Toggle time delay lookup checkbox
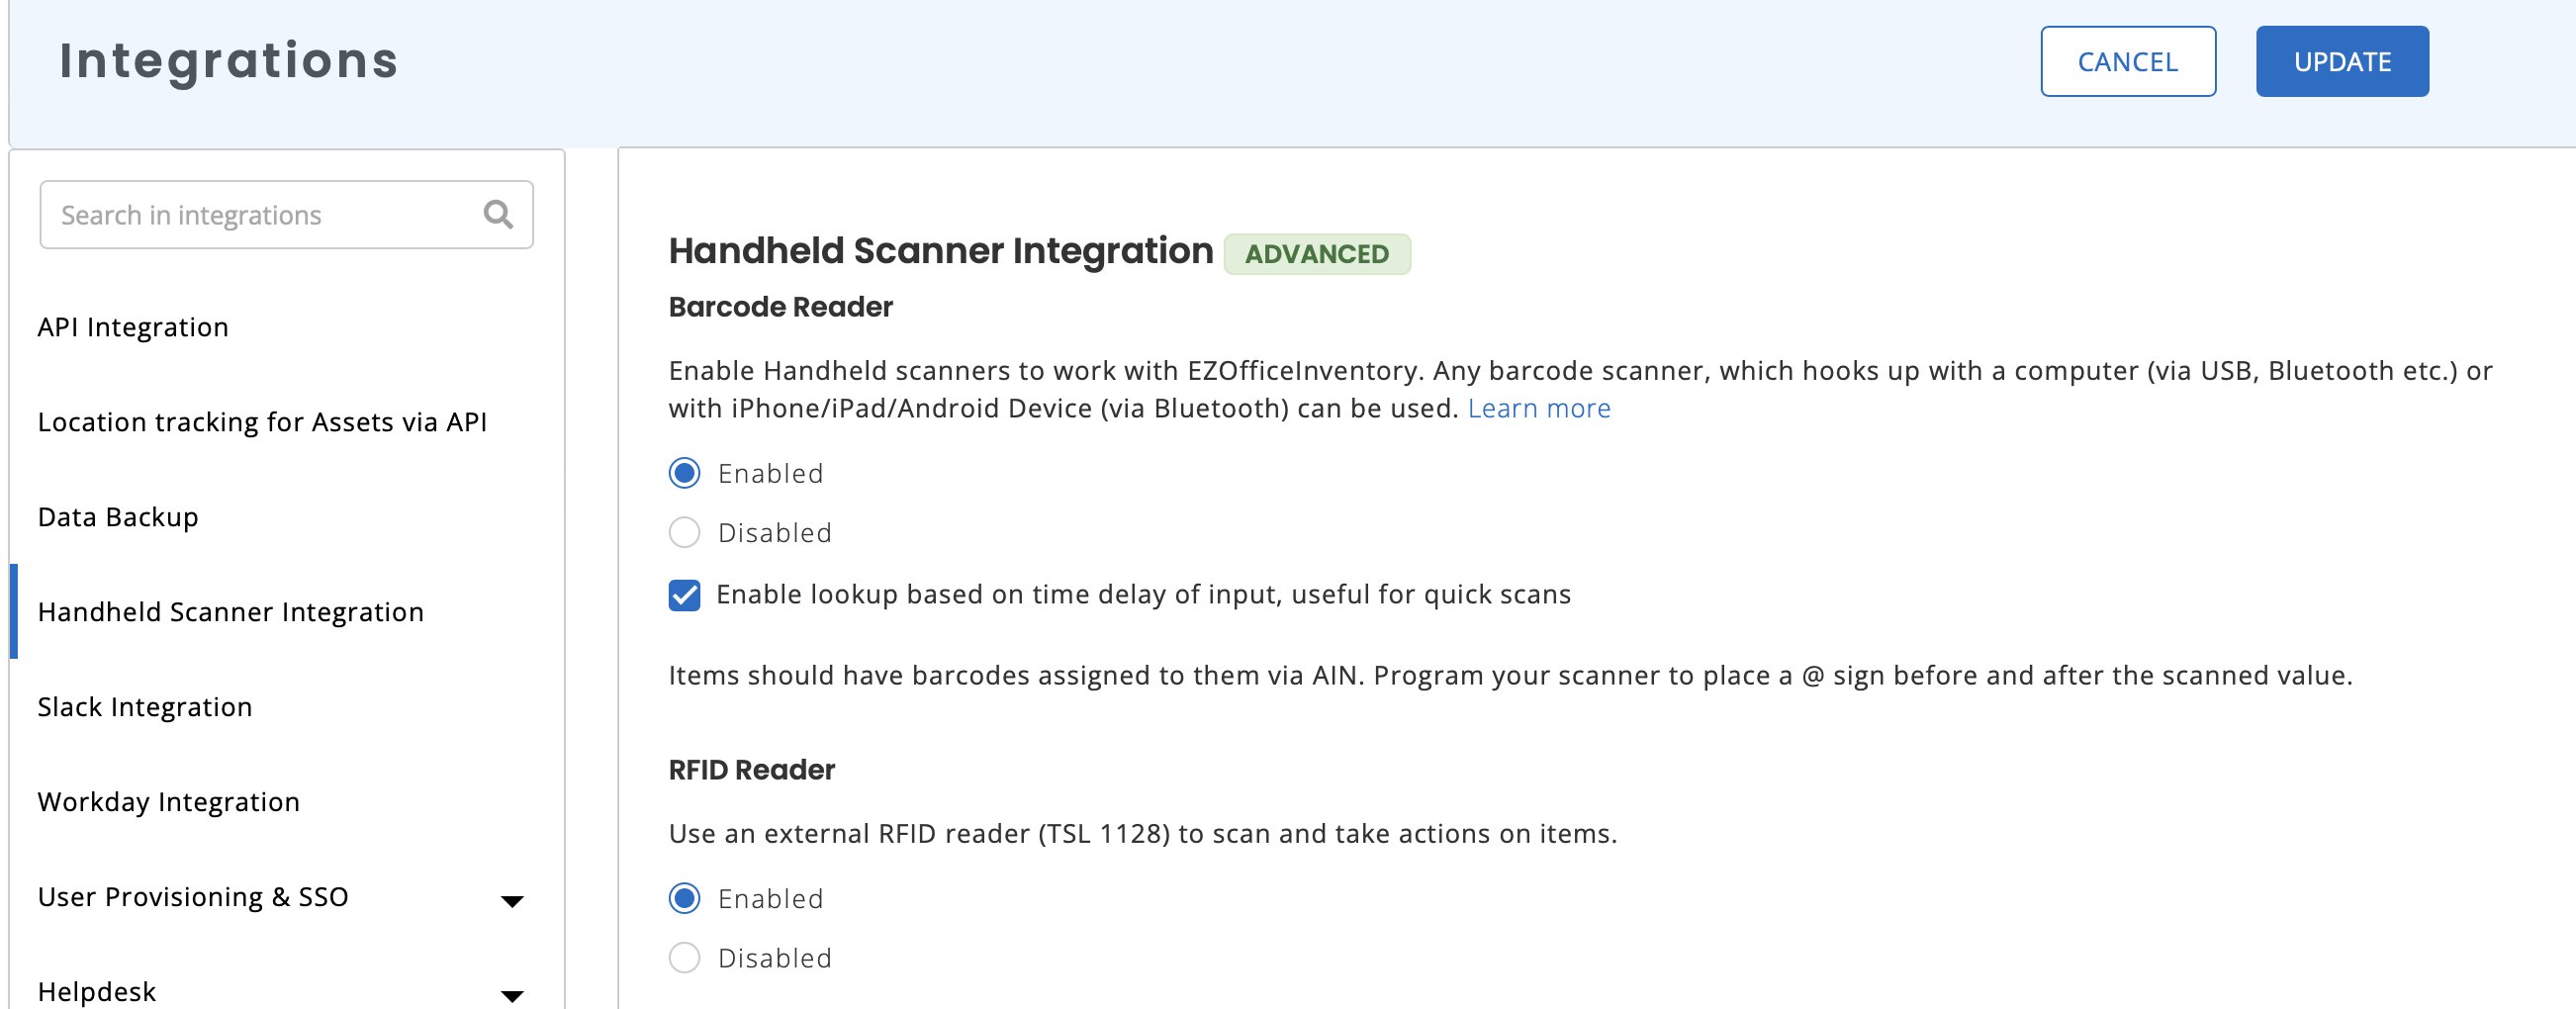Screen dimensions: 2576x1009 684,595
